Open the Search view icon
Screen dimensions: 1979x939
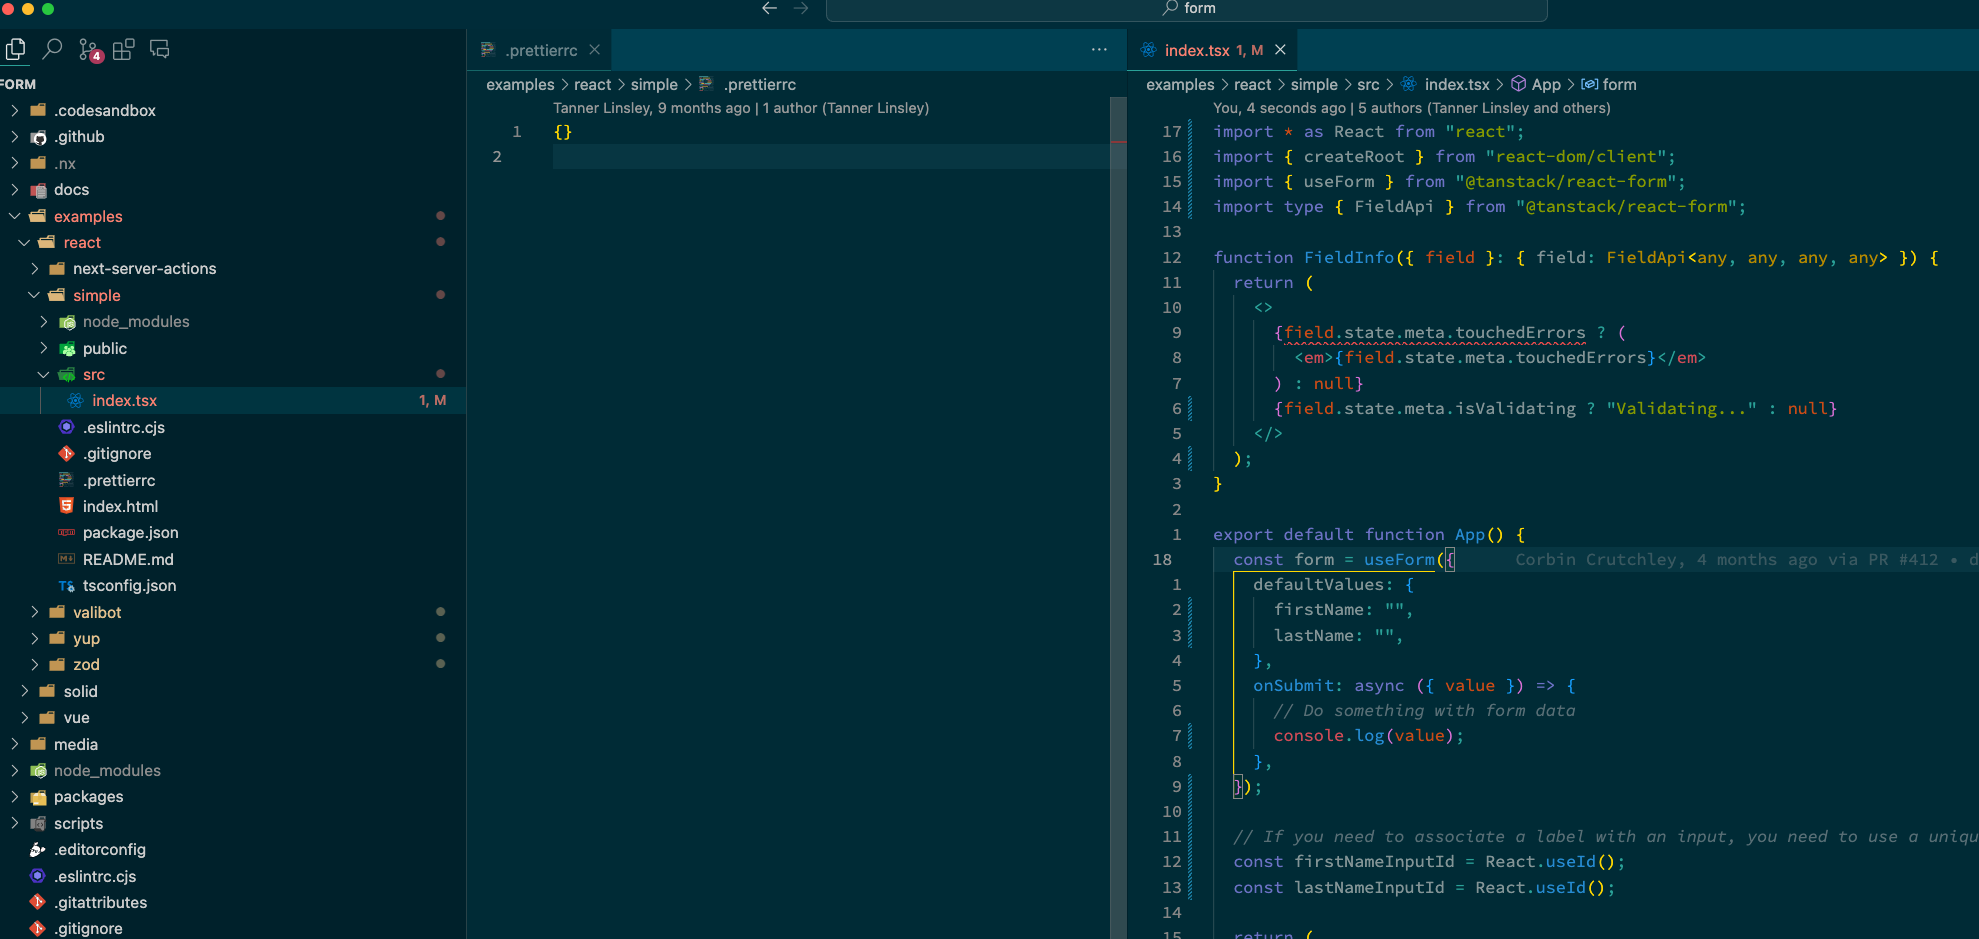52,49
